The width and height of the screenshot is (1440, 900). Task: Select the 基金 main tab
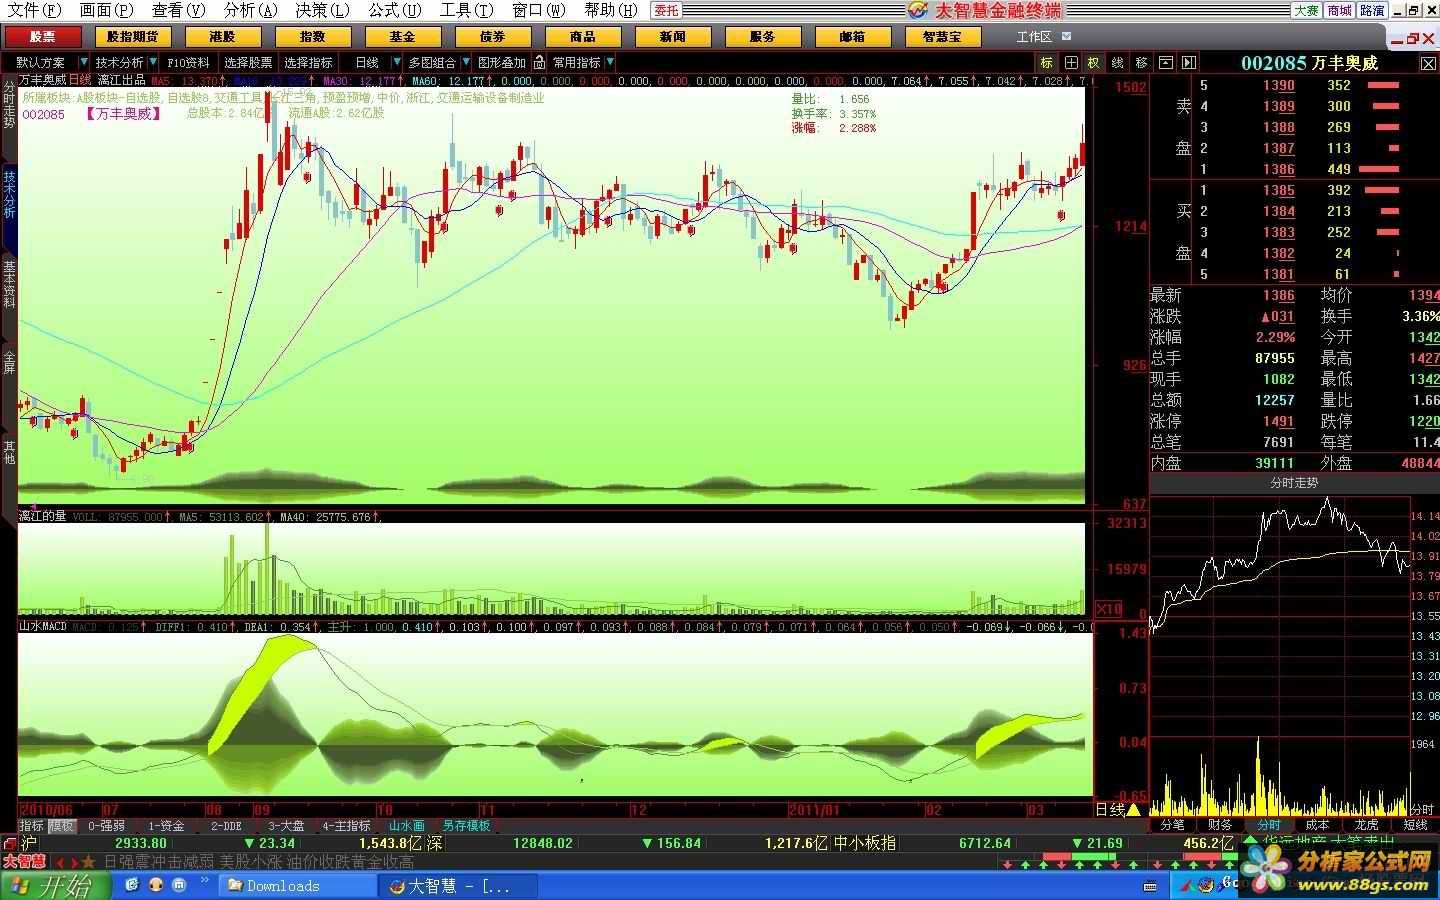[403, 37]
